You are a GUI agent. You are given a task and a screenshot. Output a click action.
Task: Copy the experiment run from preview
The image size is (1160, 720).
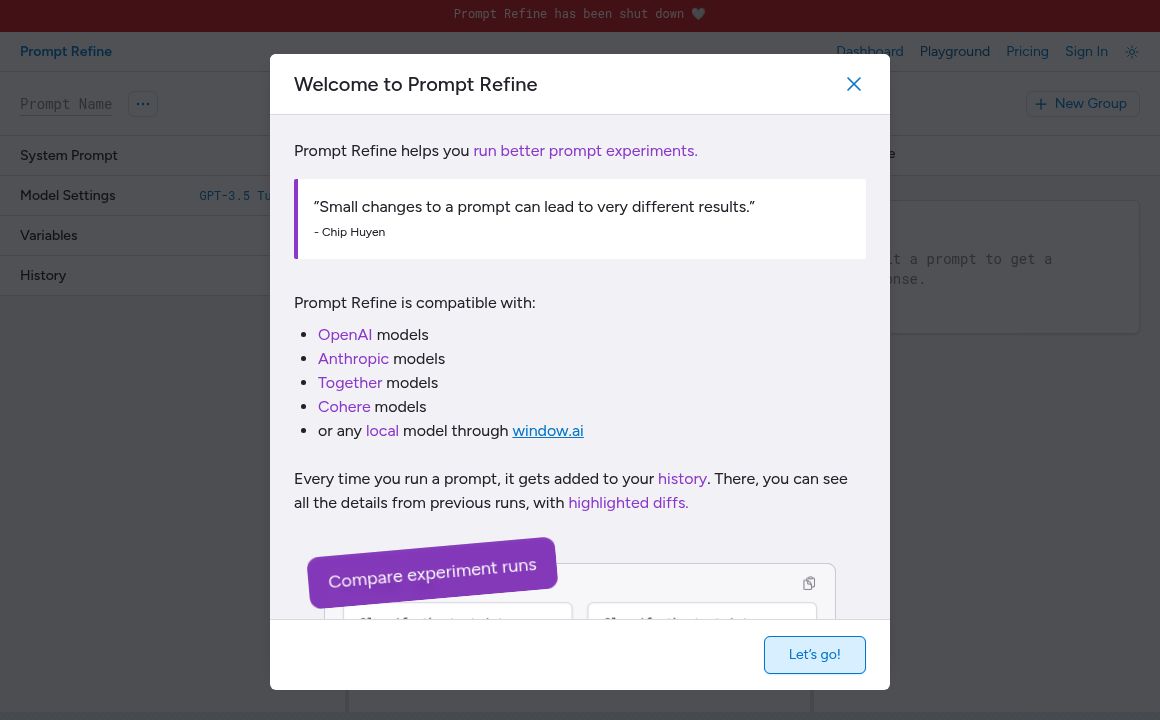(809, 583)
